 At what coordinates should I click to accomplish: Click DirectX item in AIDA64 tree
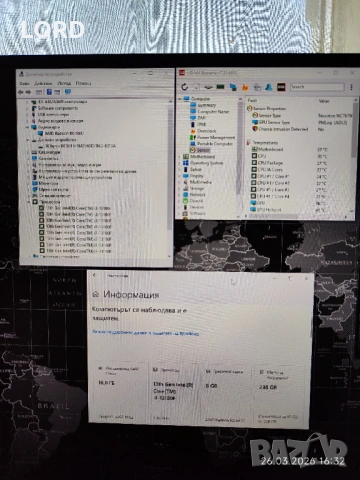(x=196, y=201)
